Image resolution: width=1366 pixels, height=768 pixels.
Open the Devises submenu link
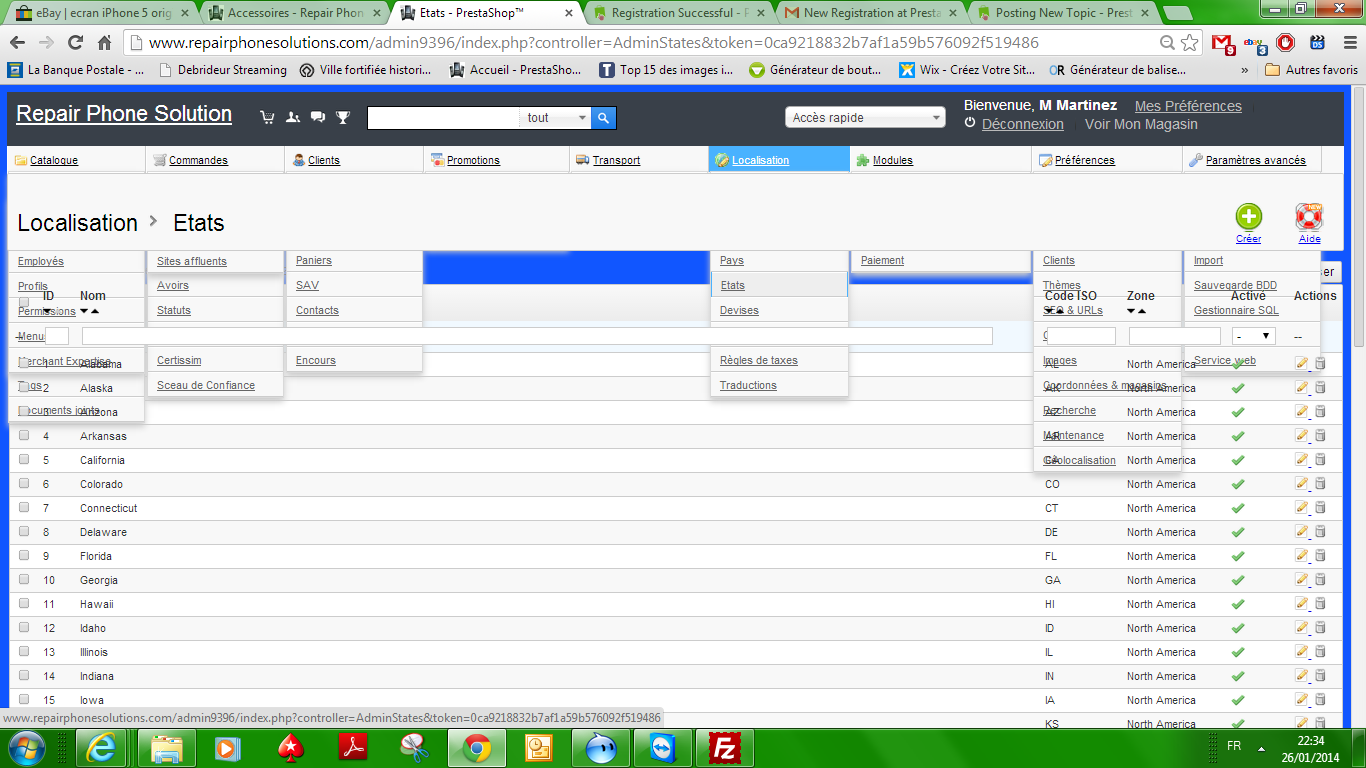tap(739, 310)
